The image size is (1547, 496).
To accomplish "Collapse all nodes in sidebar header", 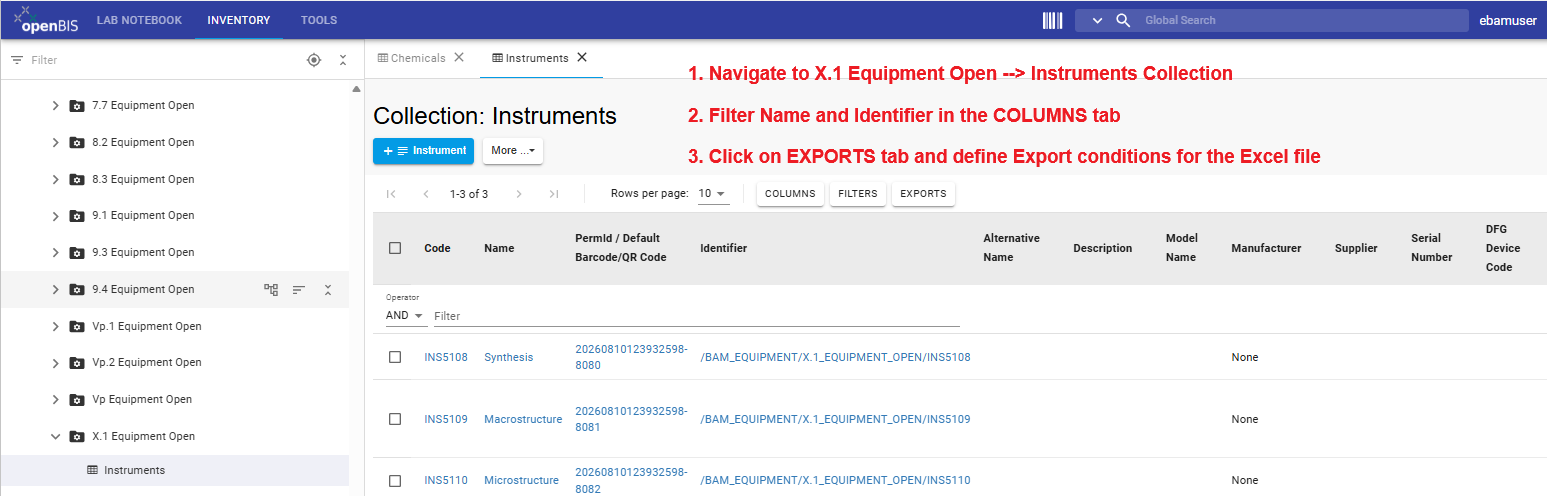I will (343, 60).
